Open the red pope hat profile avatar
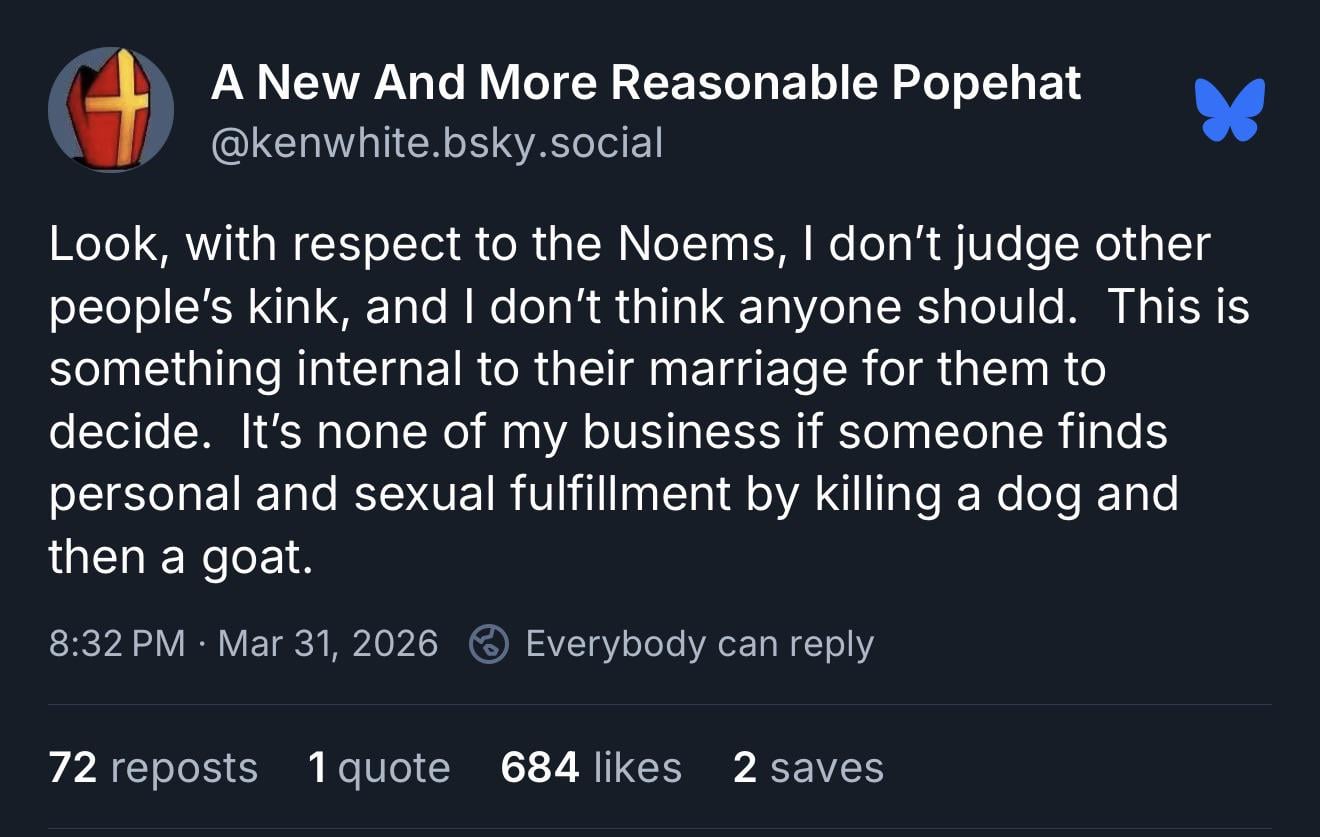This screenshot has height=837, width=1320. pyautogui.click(x=111, y=109)
